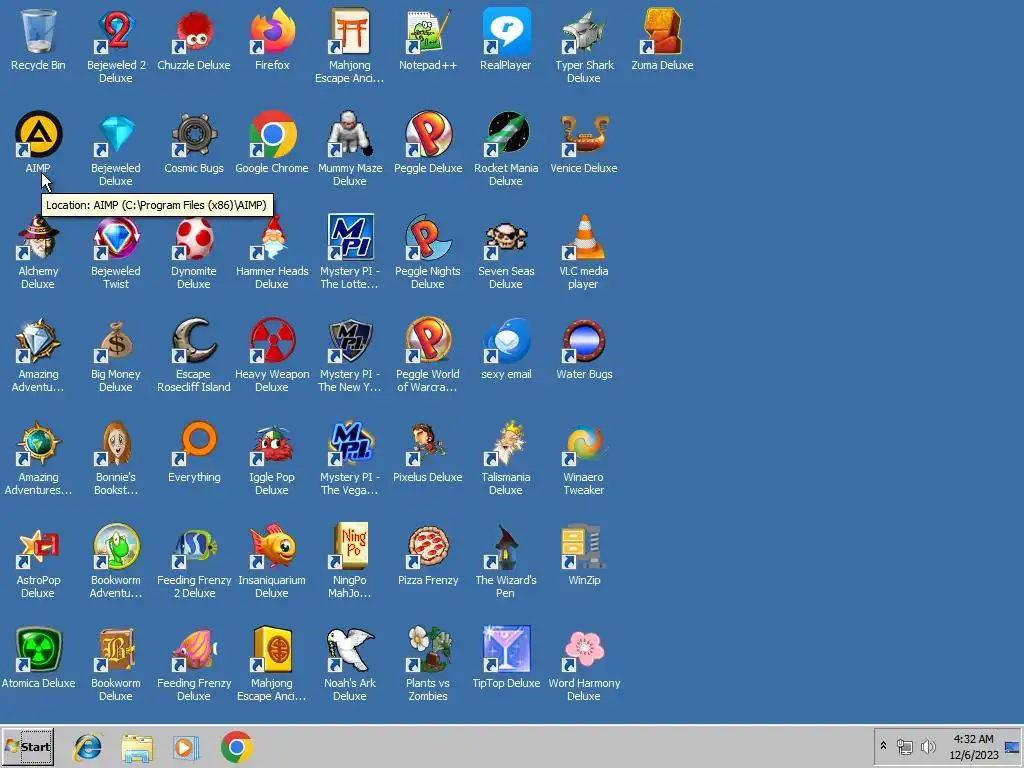
Task: Select the Winaero Tweaker icon
Action: coord(584,444)
